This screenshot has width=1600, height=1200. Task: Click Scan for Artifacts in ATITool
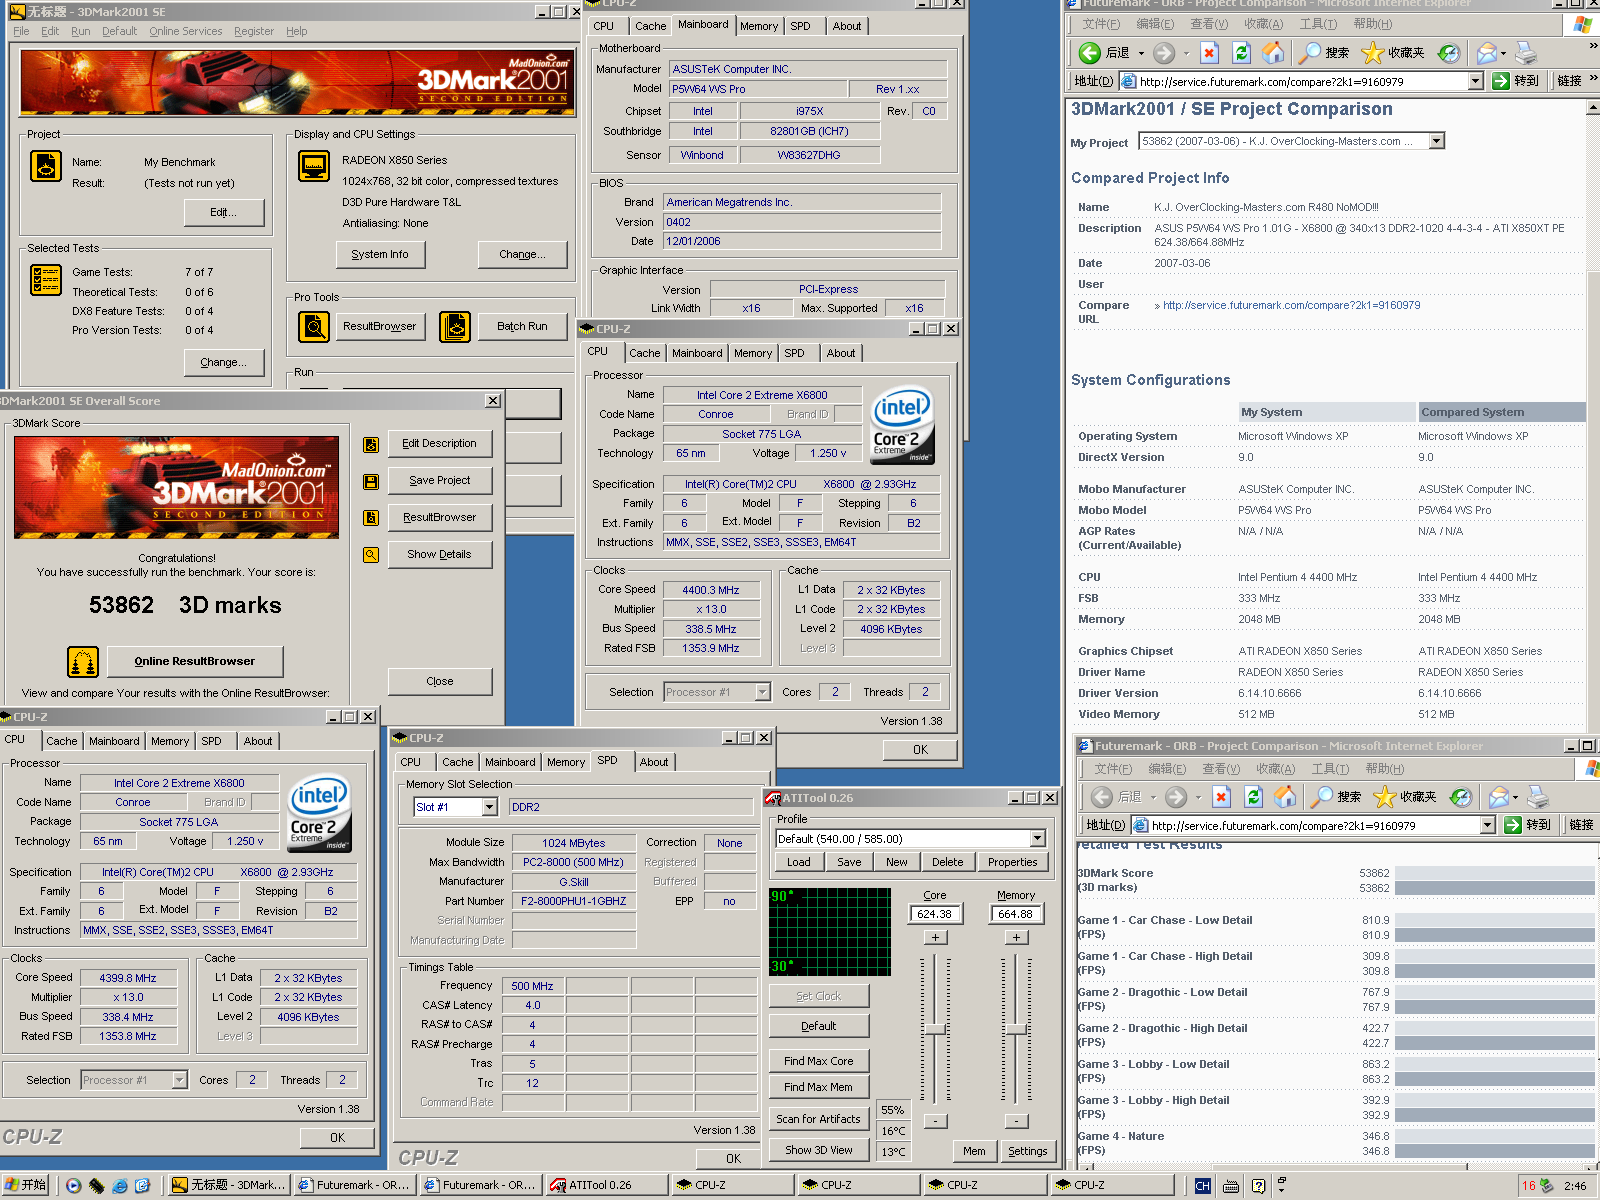819,1119
